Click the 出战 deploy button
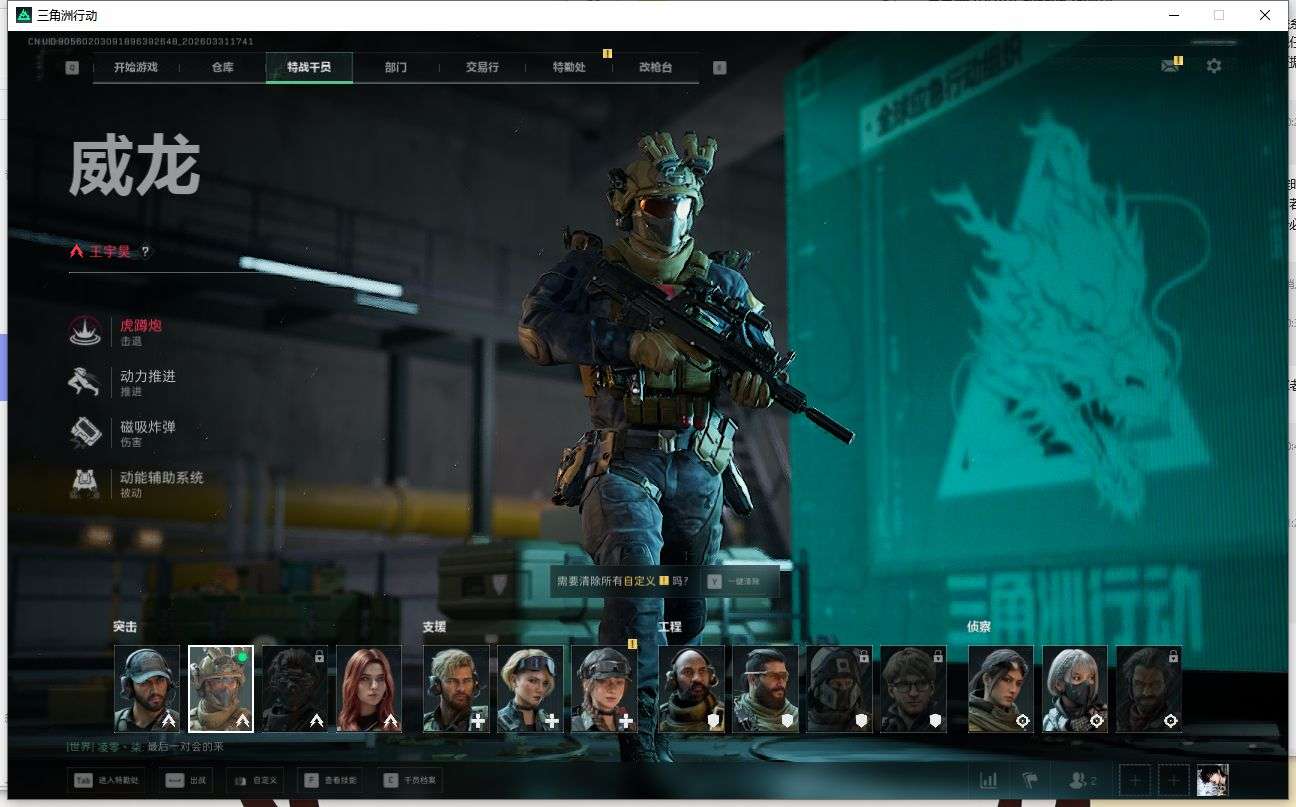This screenshot has height=807, width=1296. (x=186, y=780)
